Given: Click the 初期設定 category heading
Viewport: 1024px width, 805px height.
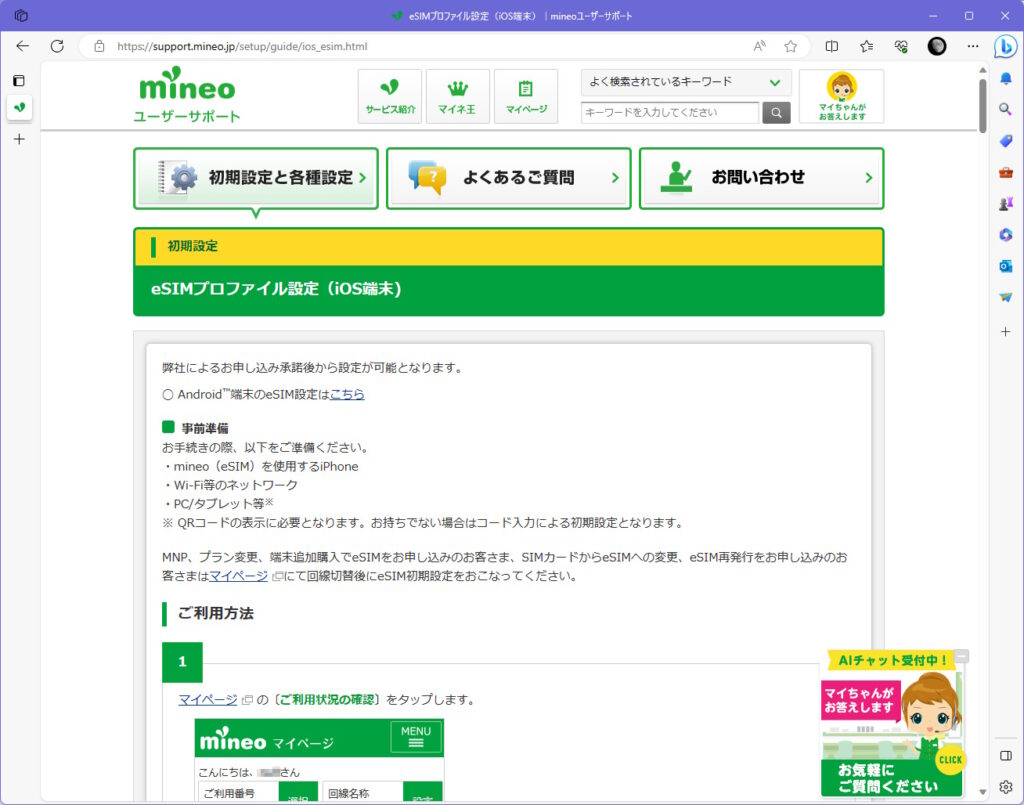Looking at the screenshot, I should tap(193, 246).
